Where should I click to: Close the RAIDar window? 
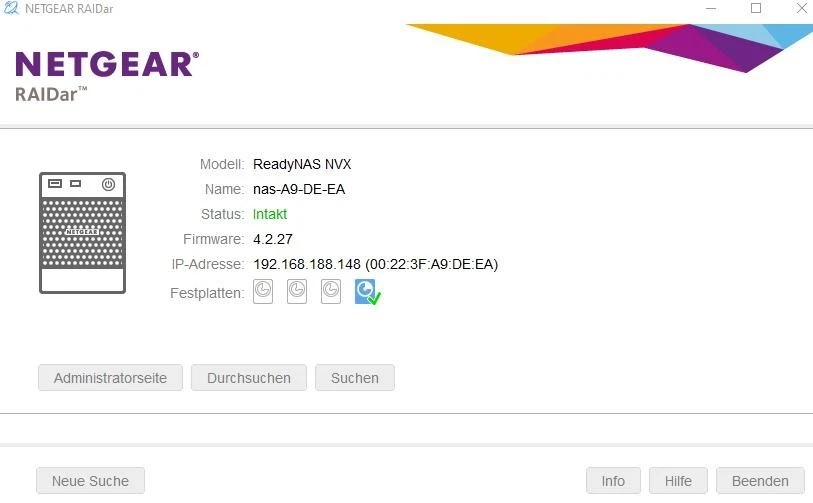click(802, 8)
